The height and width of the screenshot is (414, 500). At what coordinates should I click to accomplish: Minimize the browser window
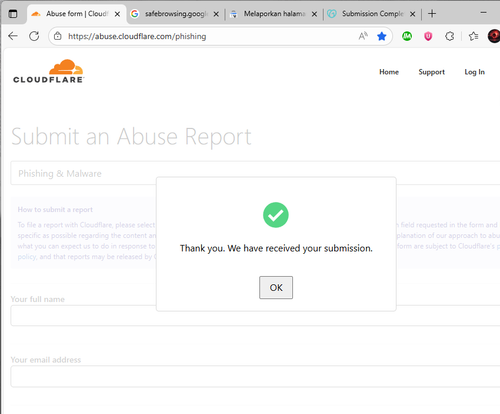click(483, 13)
